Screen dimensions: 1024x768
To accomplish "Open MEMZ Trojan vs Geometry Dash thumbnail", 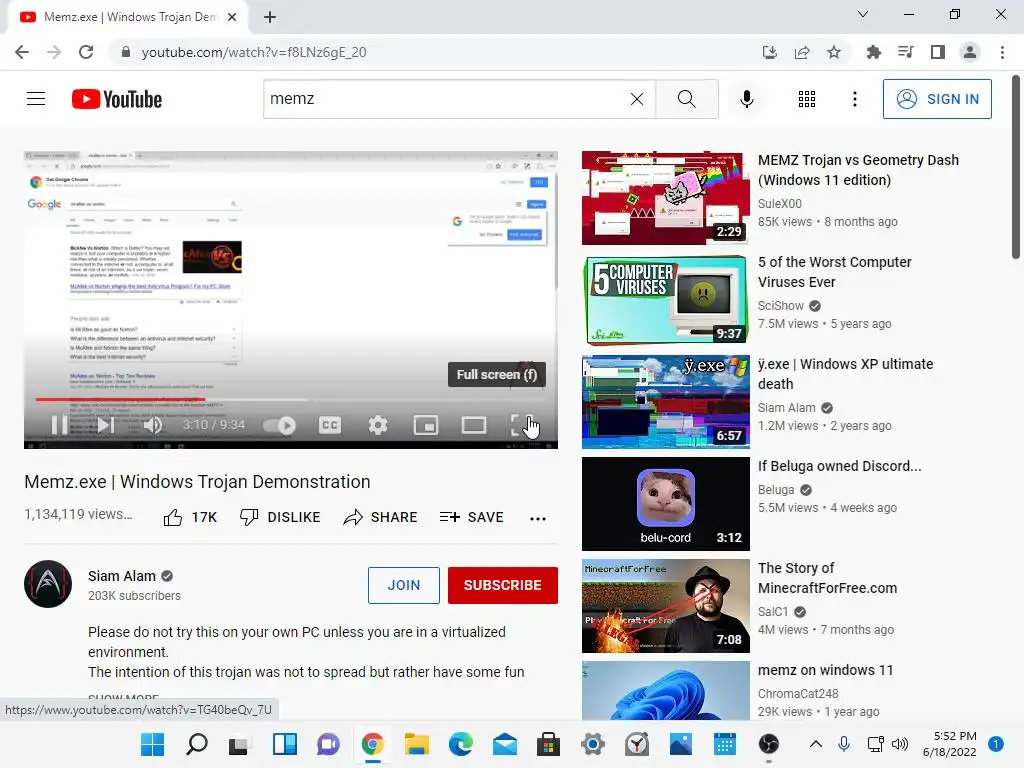I will [x=665, y=198].
